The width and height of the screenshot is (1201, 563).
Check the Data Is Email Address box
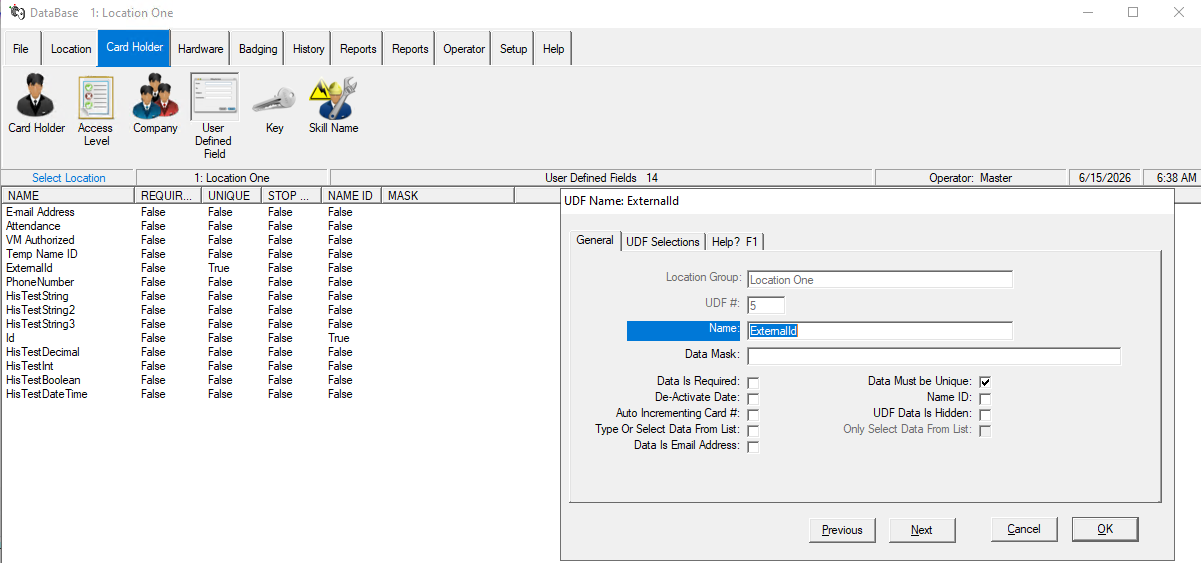(753, 446)
